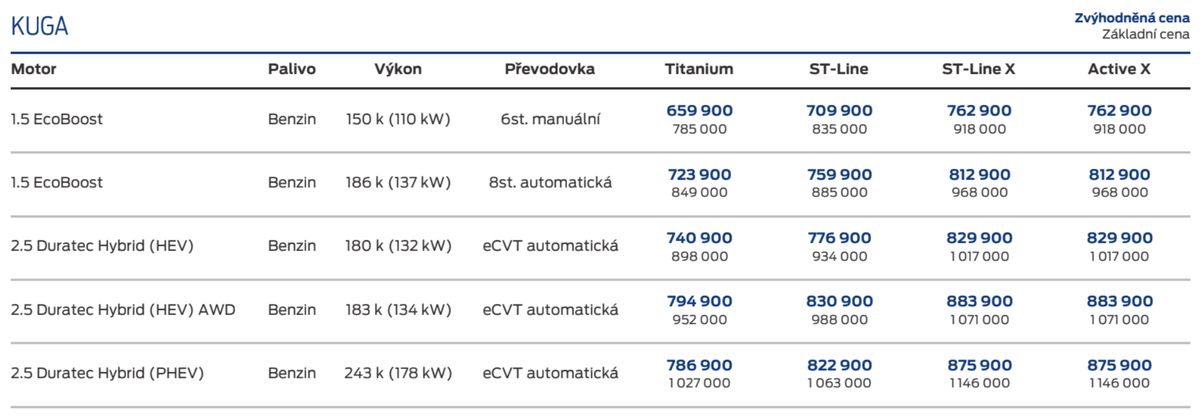Click the 6st. manuální transmission cell
The image size is (1200, 418).
550,120
